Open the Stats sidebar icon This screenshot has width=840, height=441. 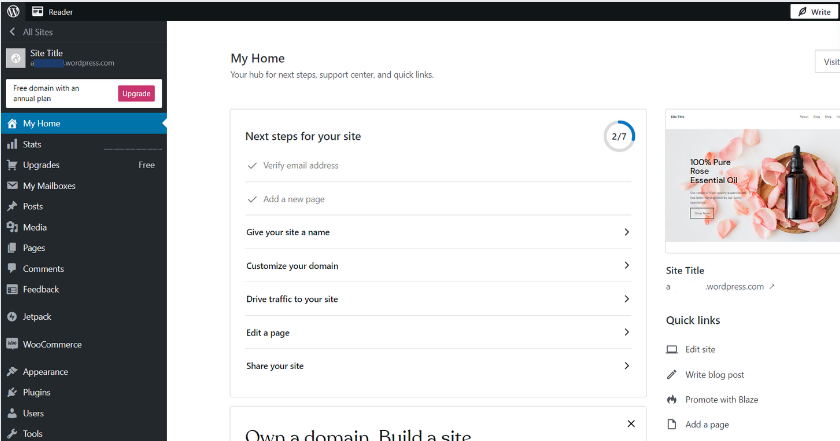(12, 144)
